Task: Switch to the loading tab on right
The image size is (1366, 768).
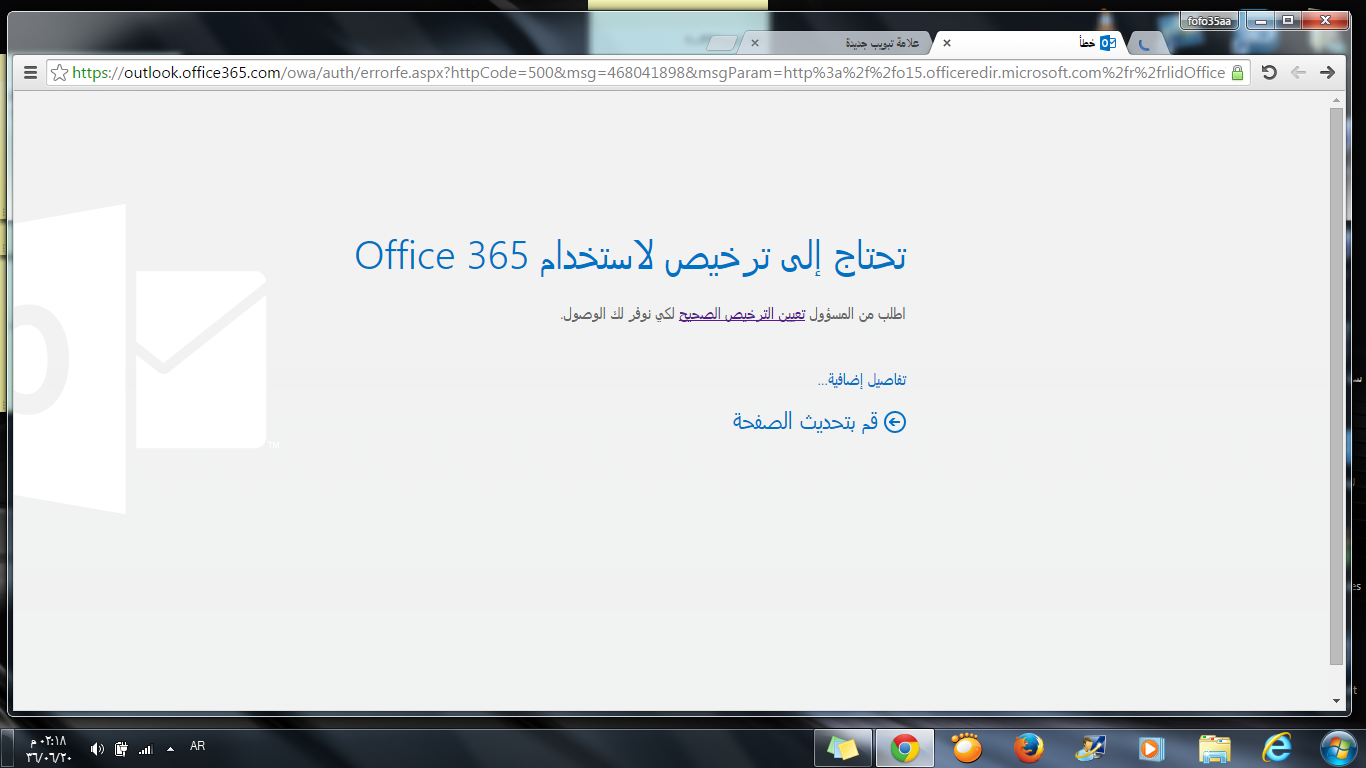Action: [1147, 43]
